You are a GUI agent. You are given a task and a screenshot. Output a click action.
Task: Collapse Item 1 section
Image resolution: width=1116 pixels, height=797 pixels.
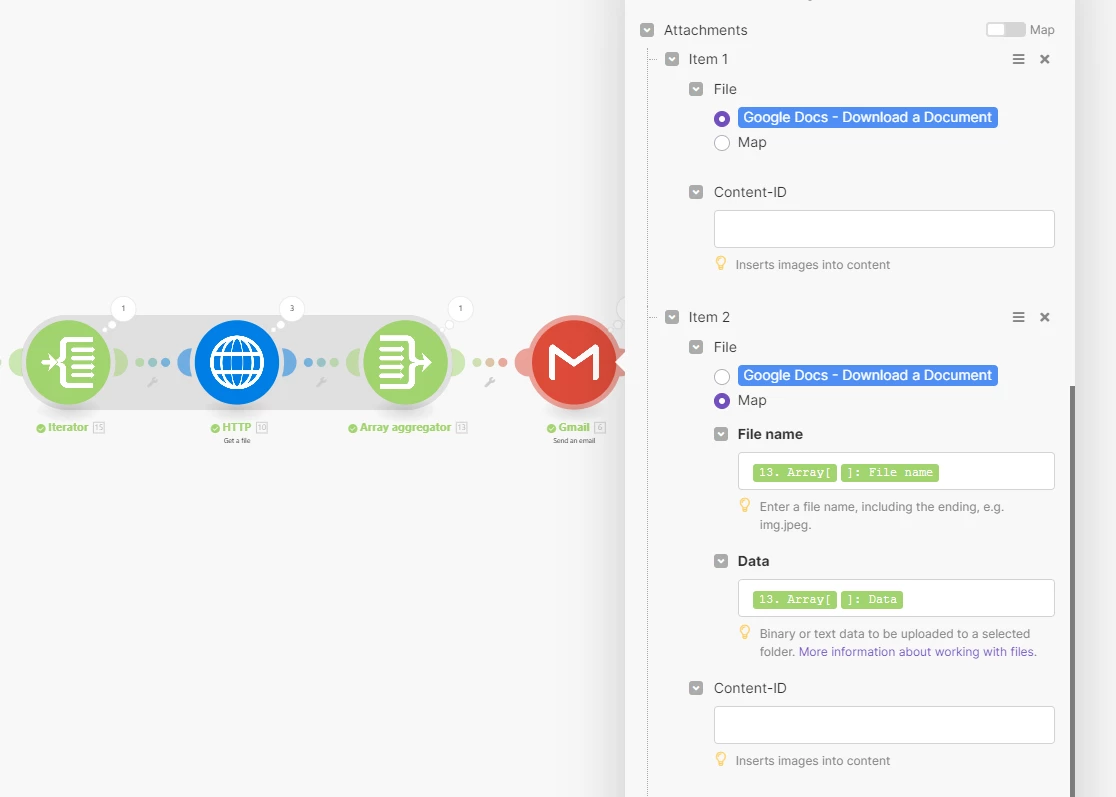tap(672, 59)
